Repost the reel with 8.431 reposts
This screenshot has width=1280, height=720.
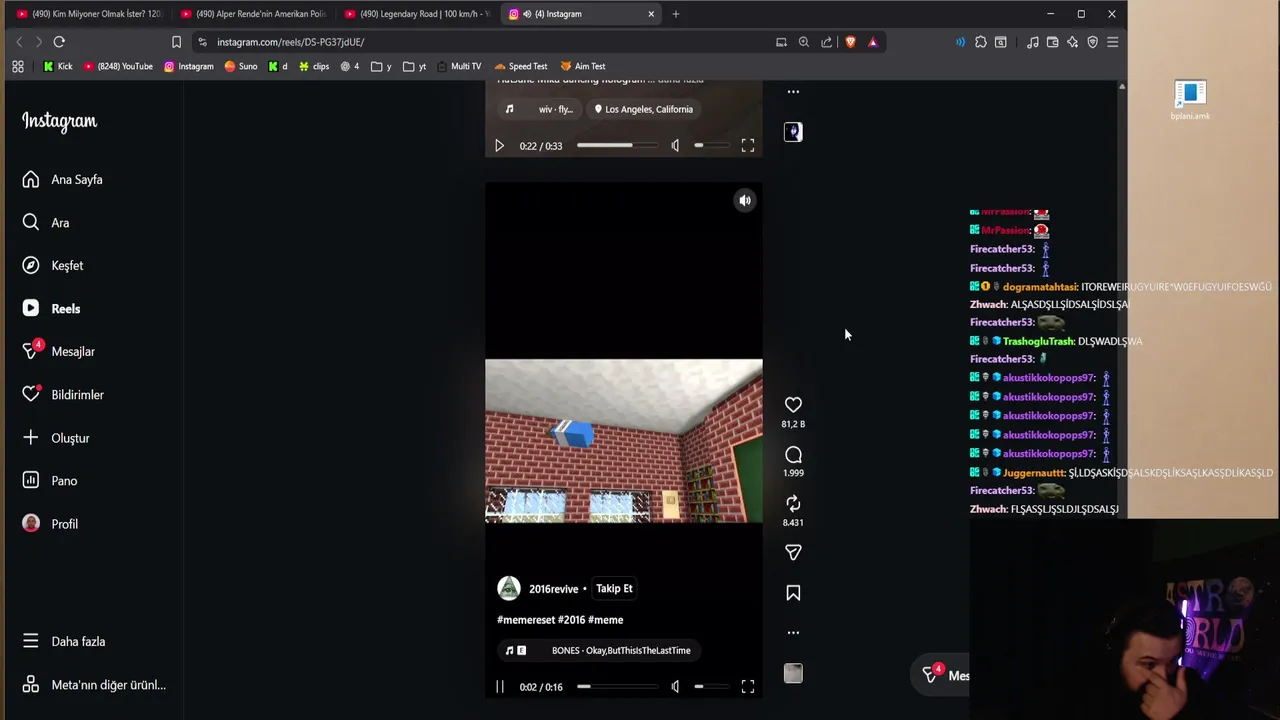[793, 504]
